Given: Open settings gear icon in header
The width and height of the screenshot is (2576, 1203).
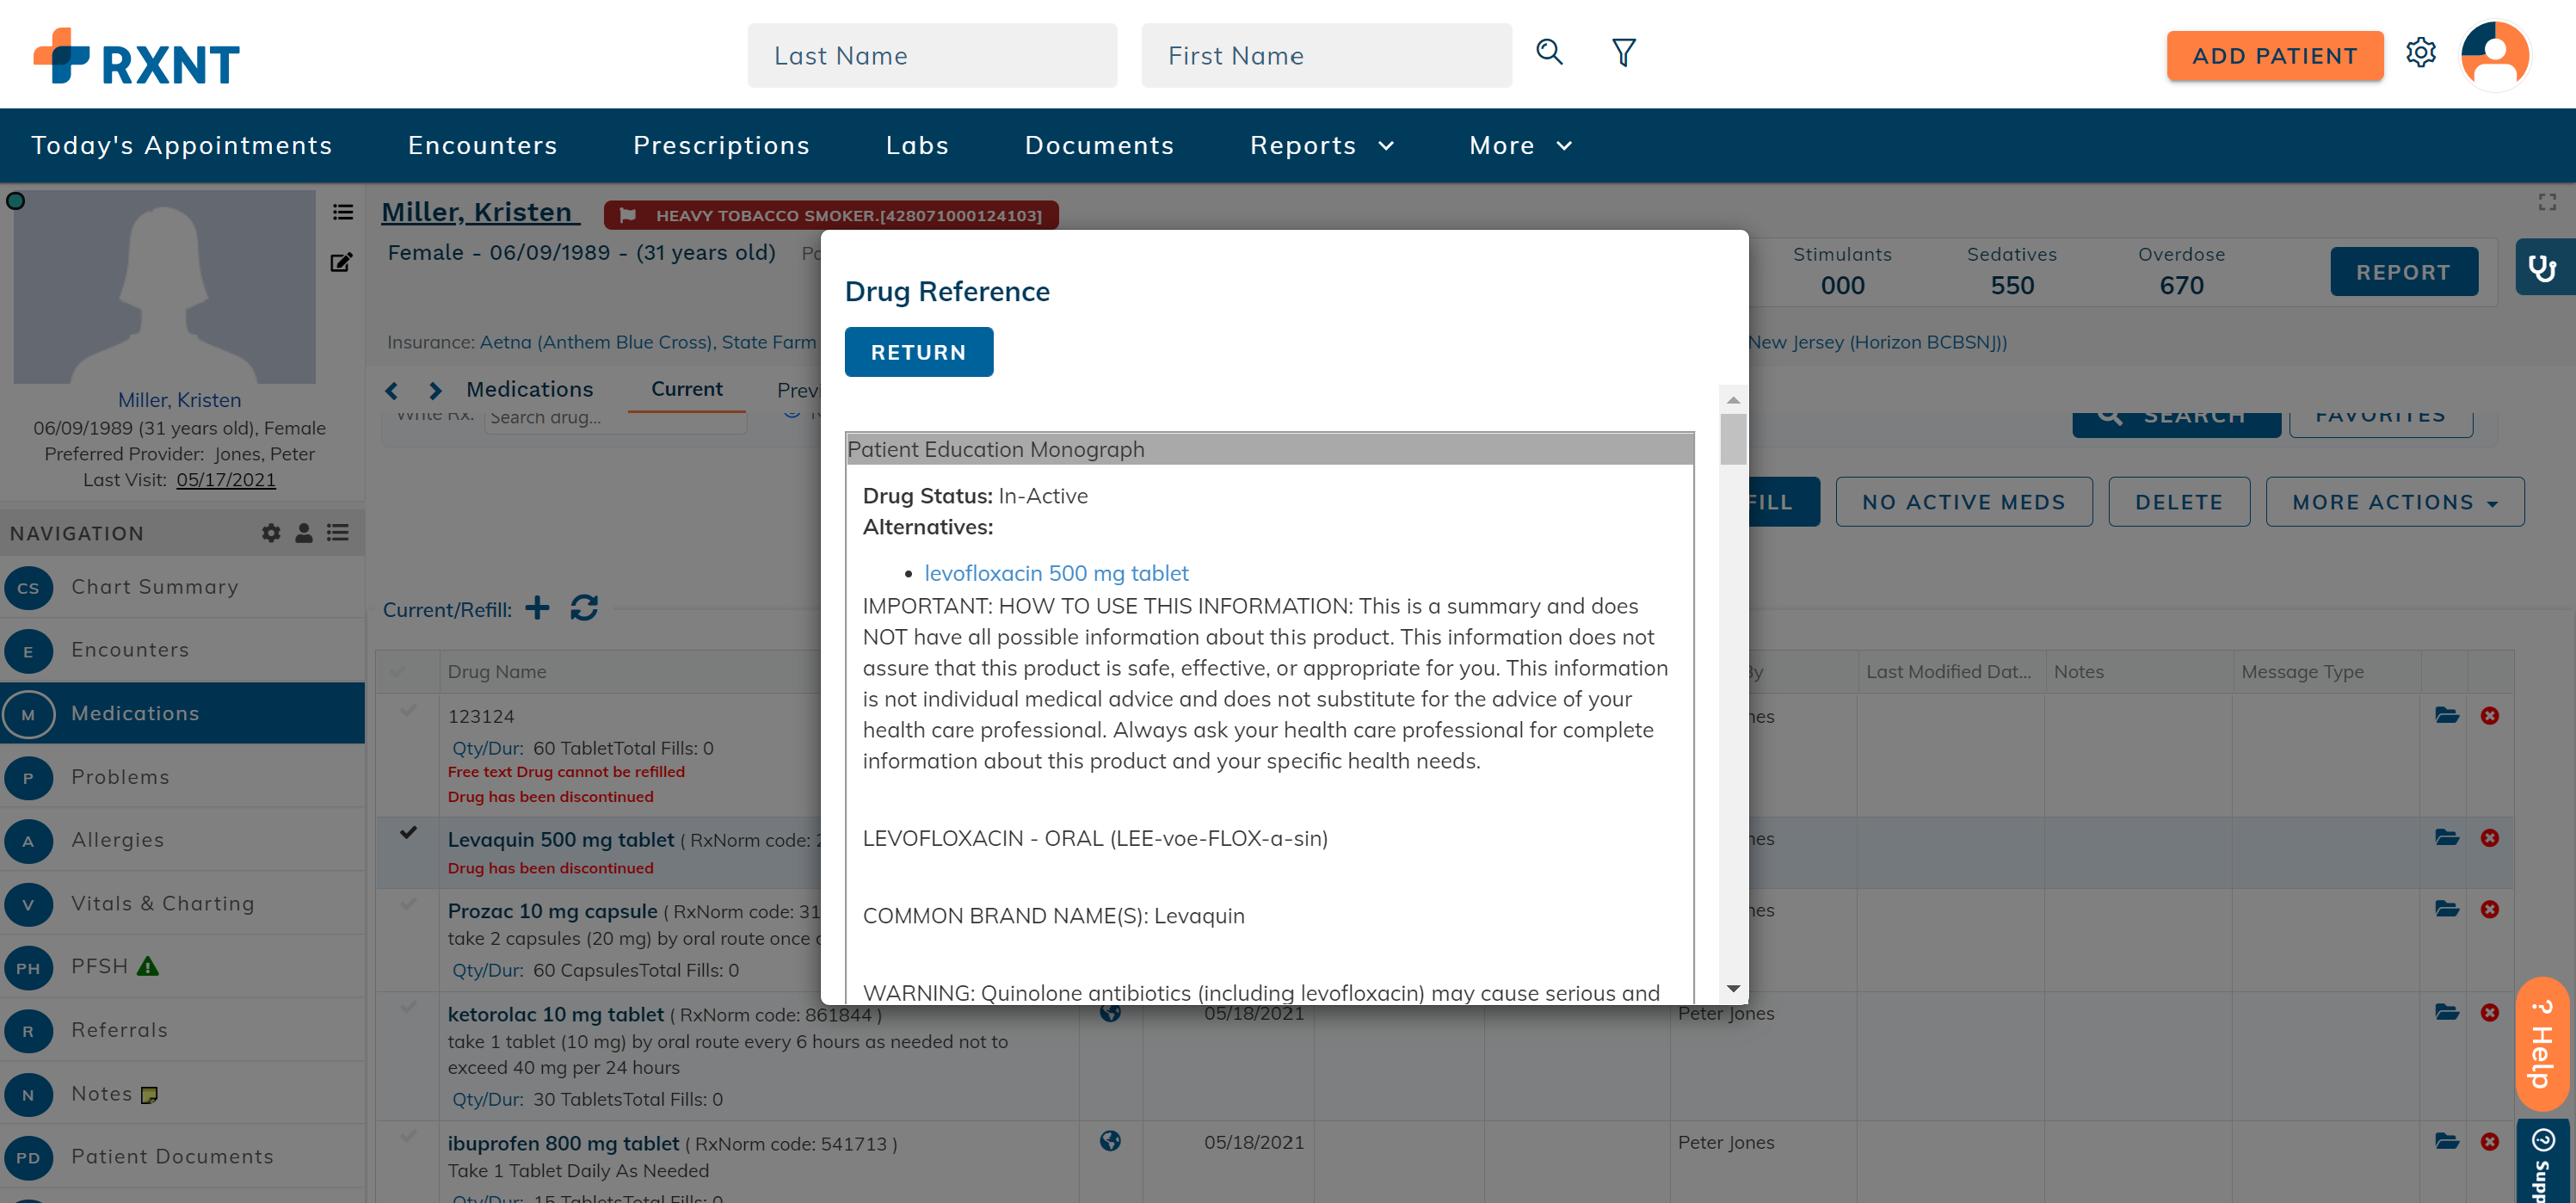Looking at the screenshot, I should click(2420, 52).
